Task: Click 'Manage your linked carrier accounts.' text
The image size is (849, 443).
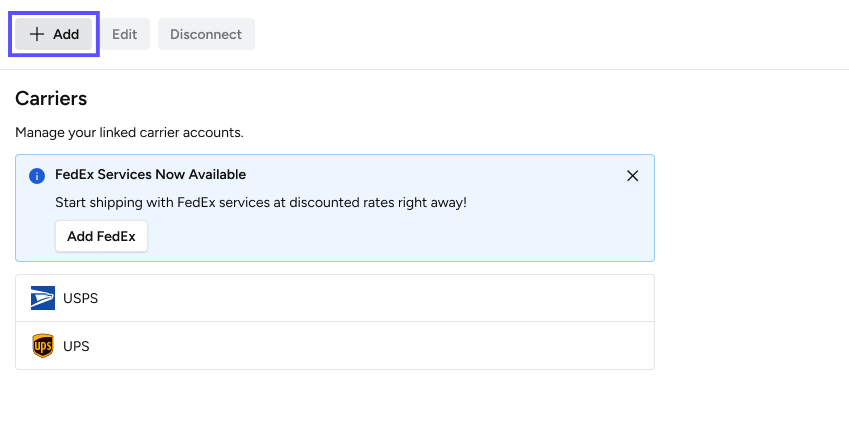Action: click(x=129, y=133)
